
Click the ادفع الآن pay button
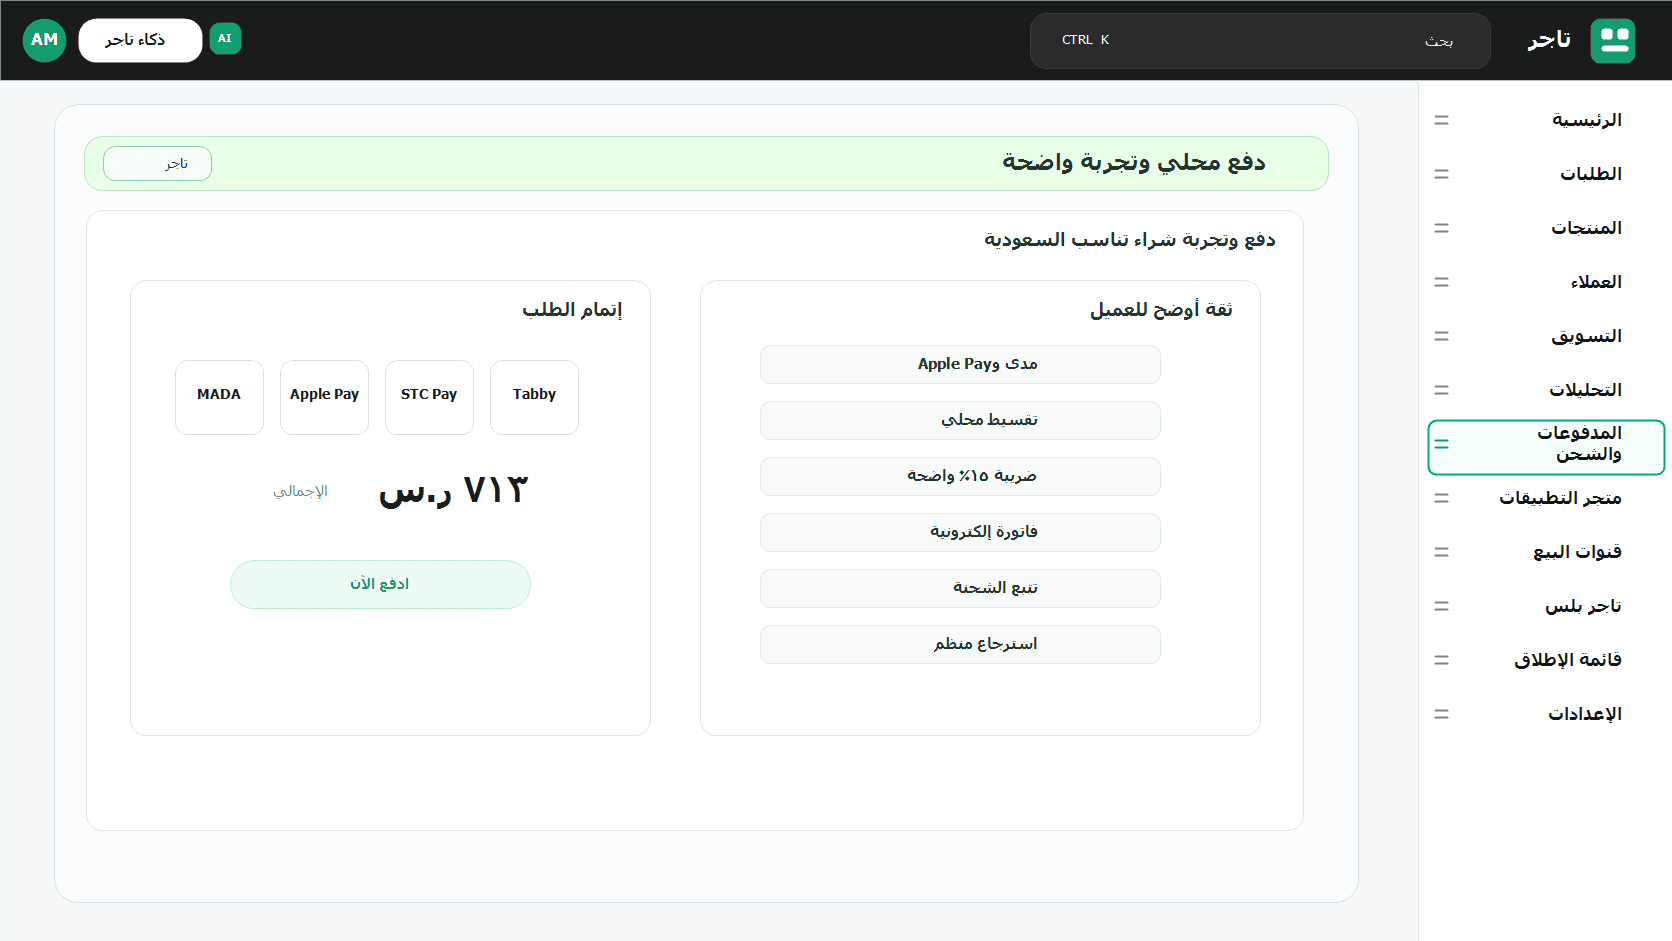click(380, 584)
